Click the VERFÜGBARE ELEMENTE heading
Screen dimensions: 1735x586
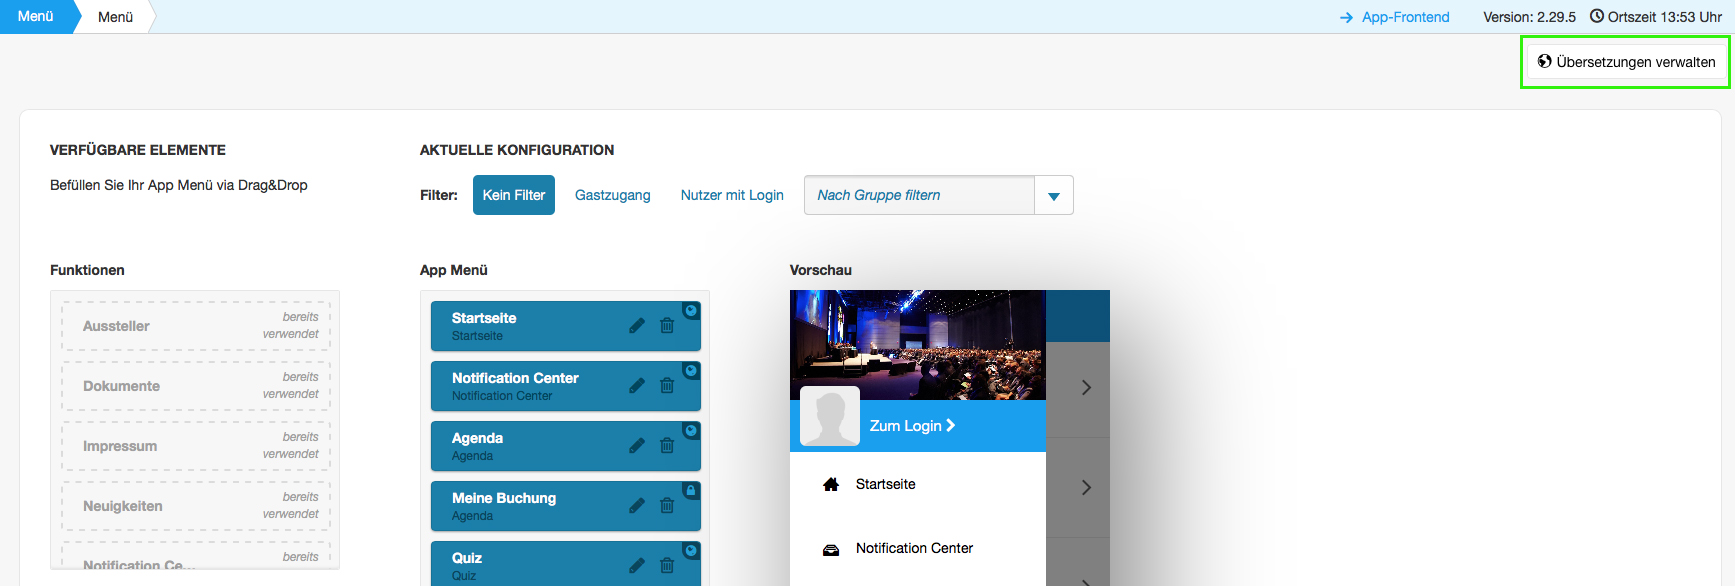click(138, 150)
